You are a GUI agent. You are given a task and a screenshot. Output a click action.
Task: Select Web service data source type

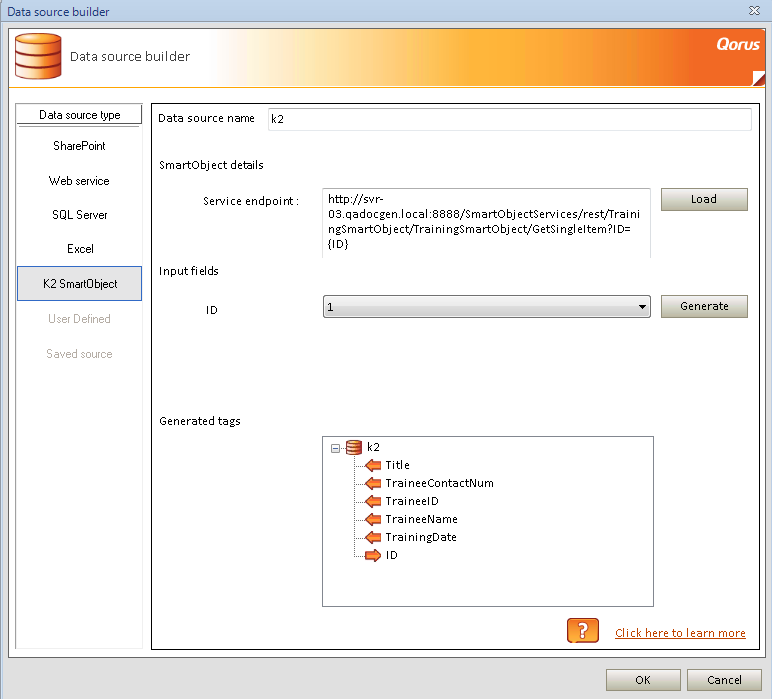[79, 181]
